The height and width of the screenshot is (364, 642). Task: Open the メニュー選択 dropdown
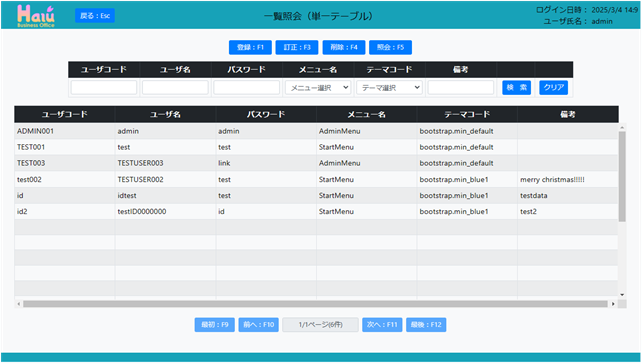[x=318, y=88]
